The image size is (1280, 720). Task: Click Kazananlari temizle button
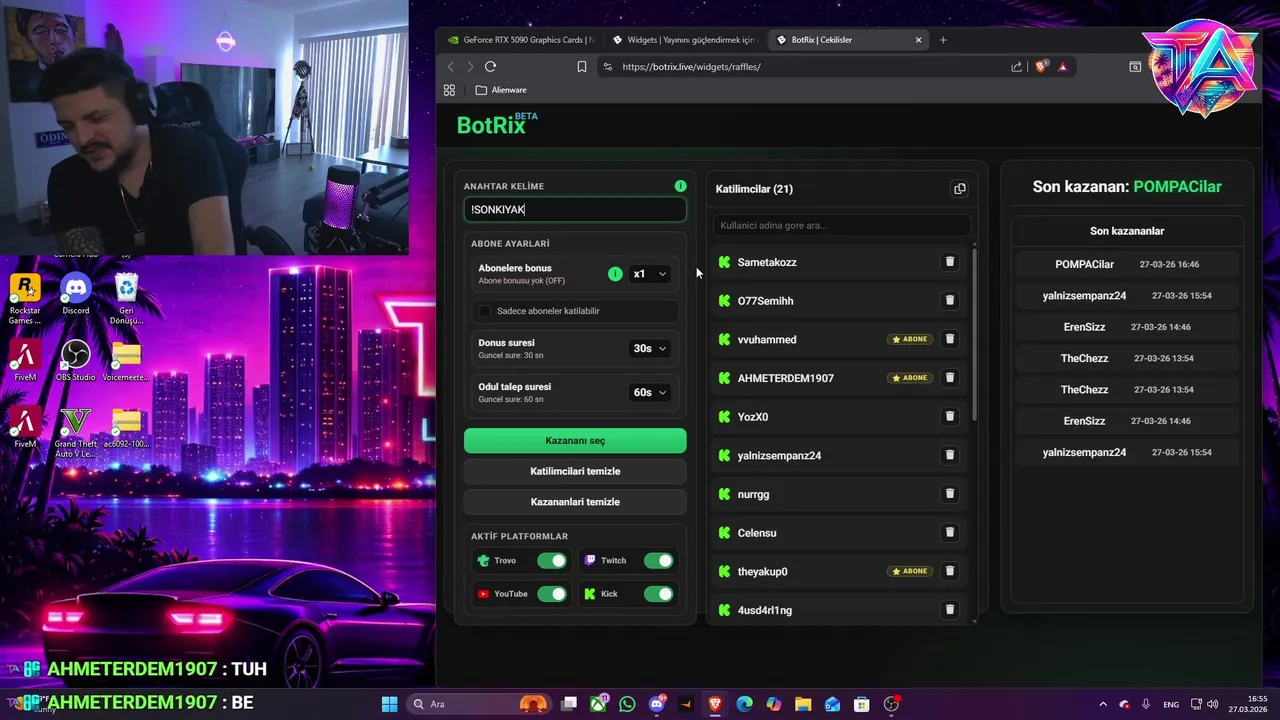(x=575, y=502)
